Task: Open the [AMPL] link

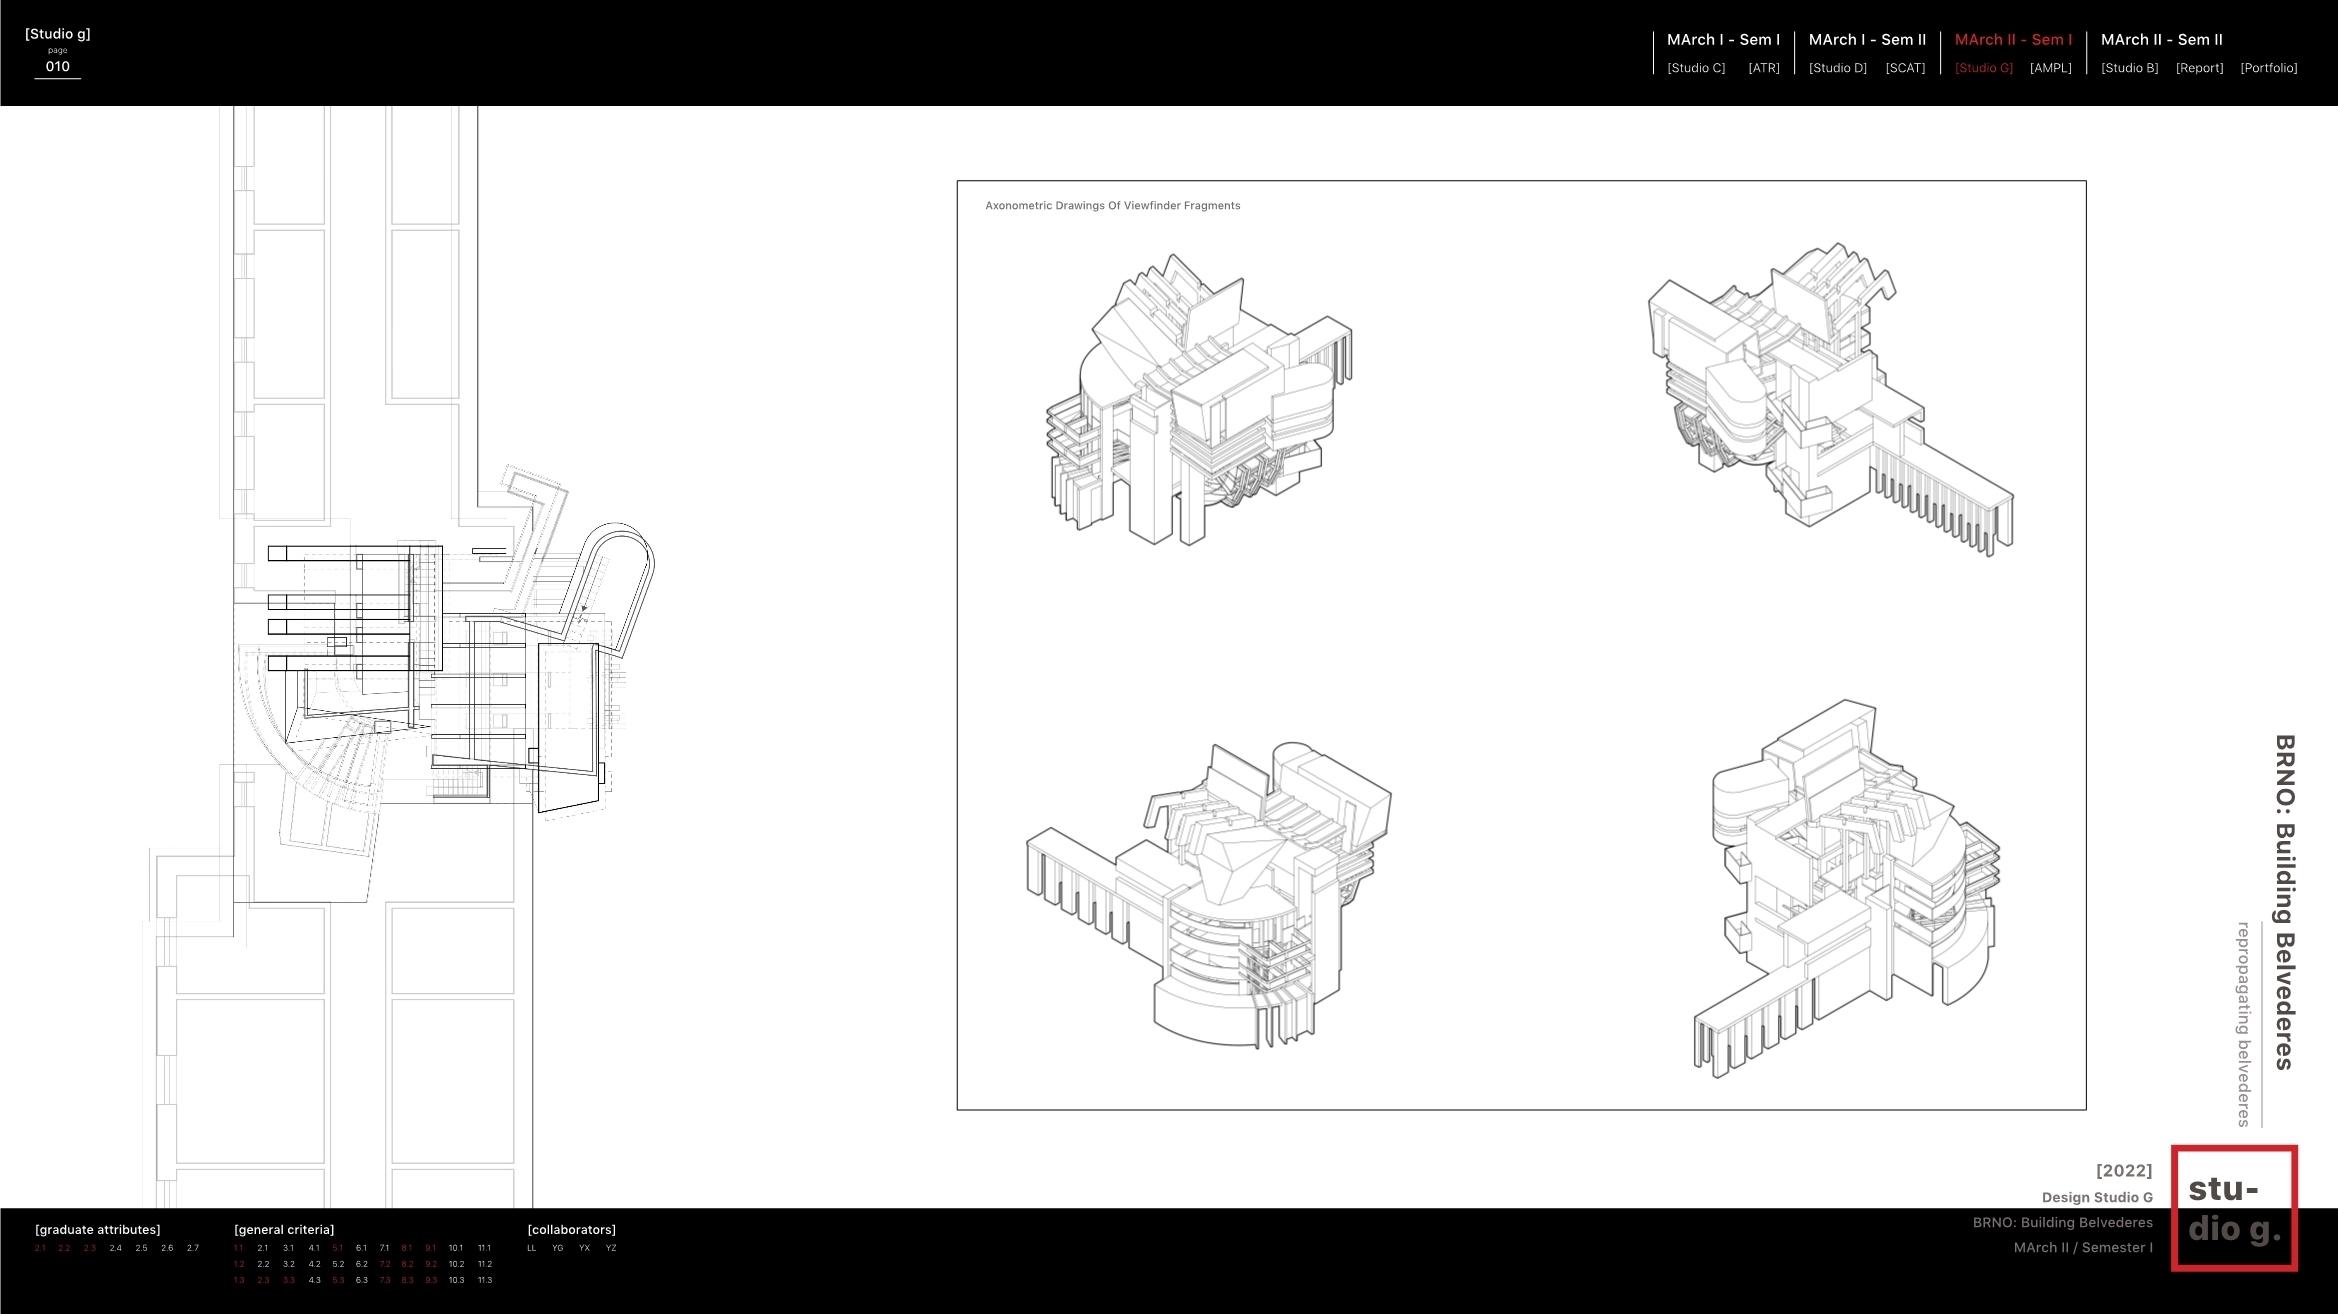Action: click(x=2050, y=68)
